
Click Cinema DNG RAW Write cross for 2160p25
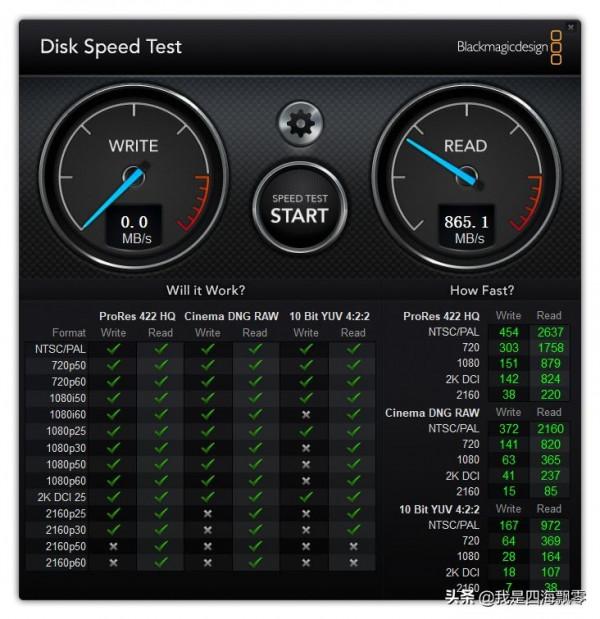point(208,514)
